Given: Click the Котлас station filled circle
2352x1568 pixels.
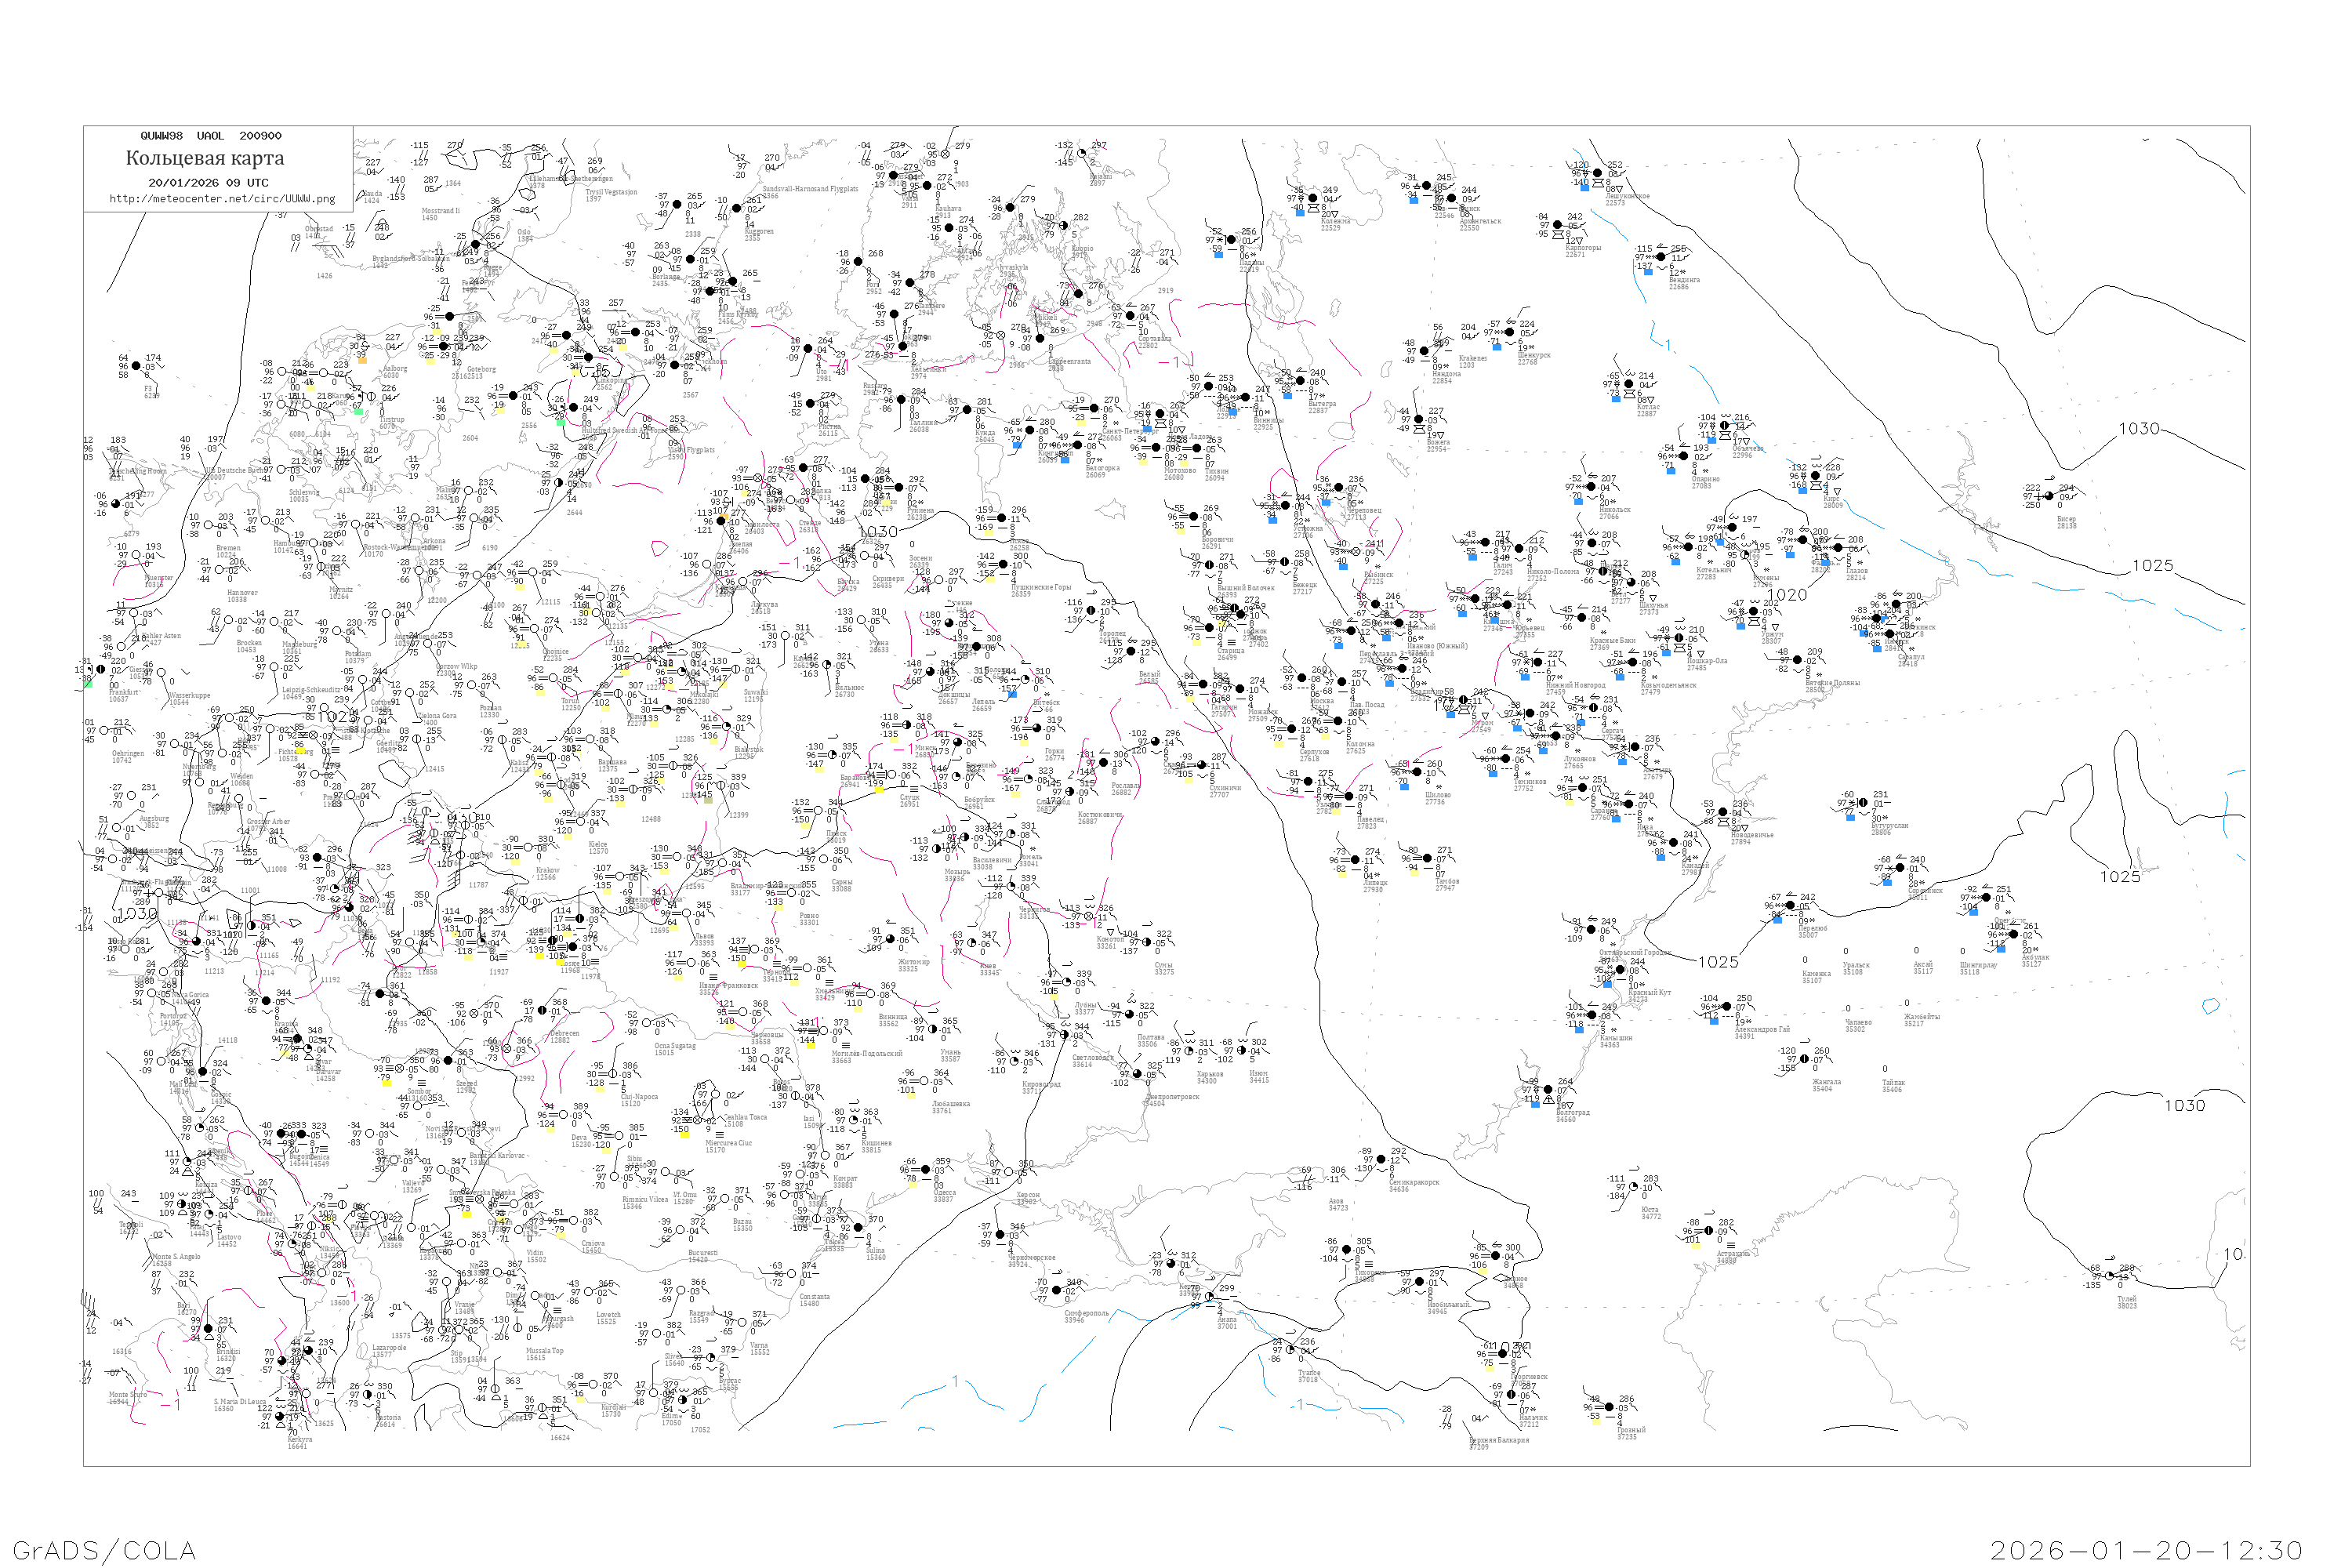Looking at the screenshot, I should tap(1628, 384).
